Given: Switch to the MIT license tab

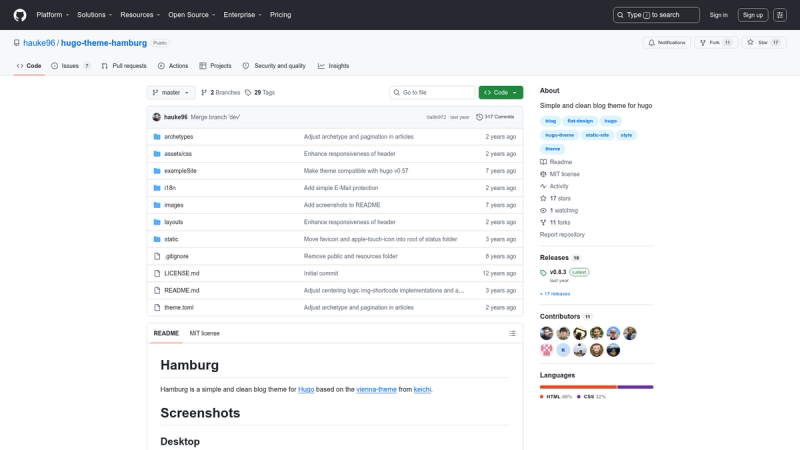Looking at the screenshot, I should pos(205,333).
